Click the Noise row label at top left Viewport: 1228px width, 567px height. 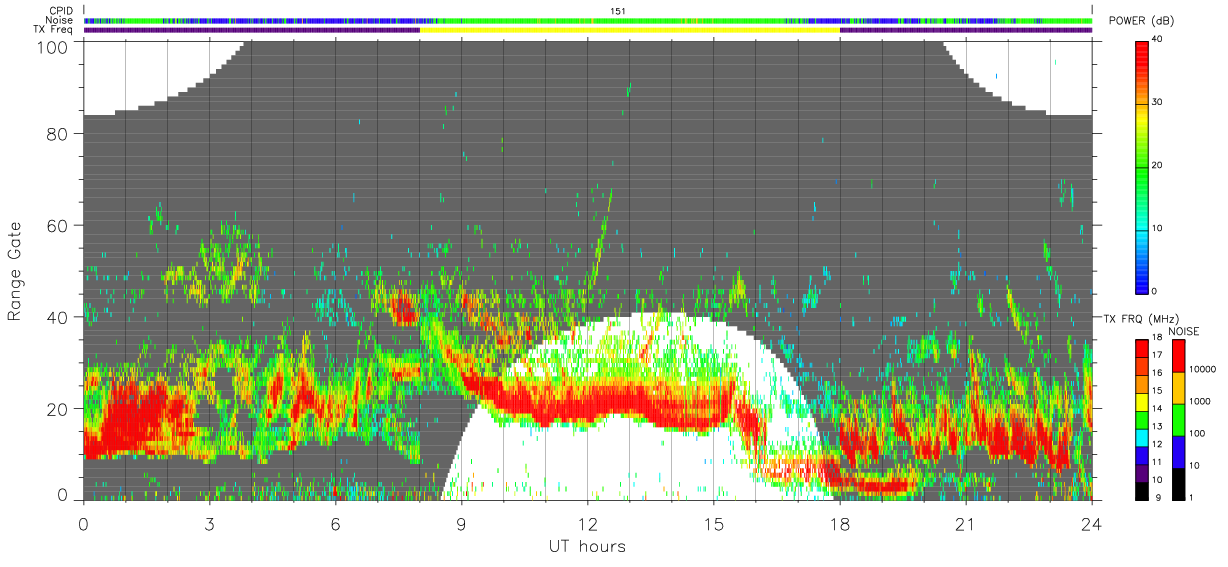click(x=60, y=20)
